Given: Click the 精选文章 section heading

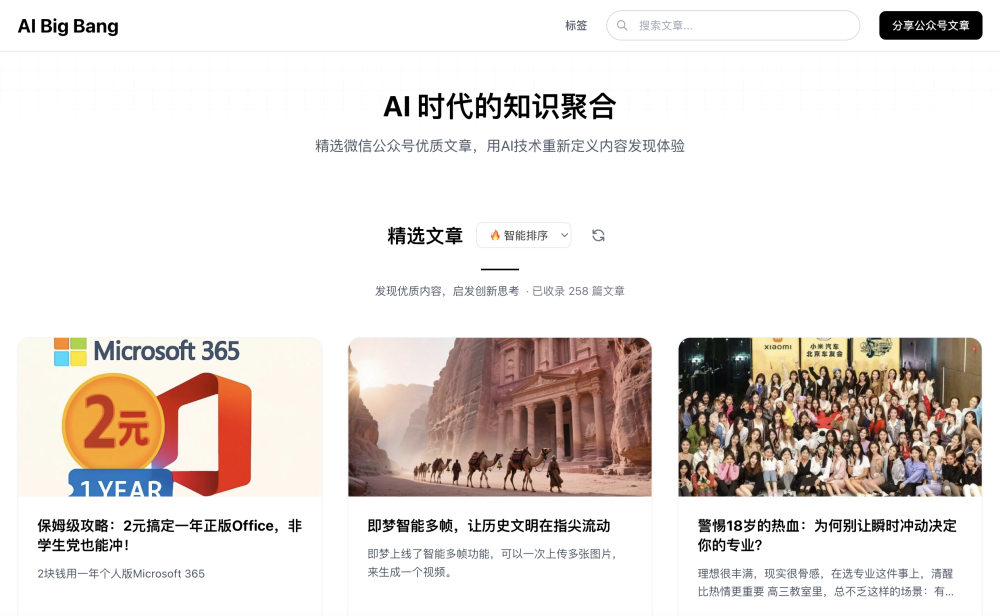Looking at the screenshot, I should [425, 235].
